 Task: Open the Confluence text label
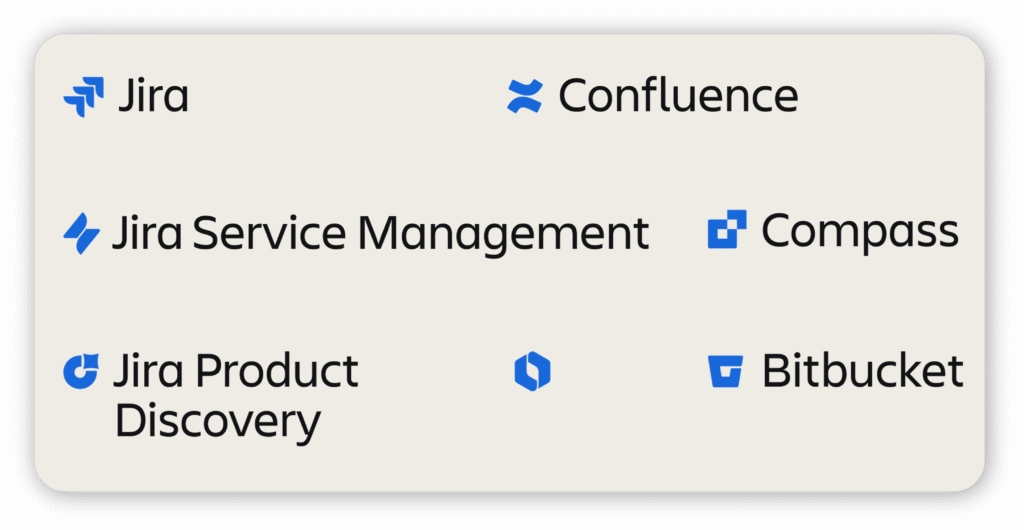(679, 95)
